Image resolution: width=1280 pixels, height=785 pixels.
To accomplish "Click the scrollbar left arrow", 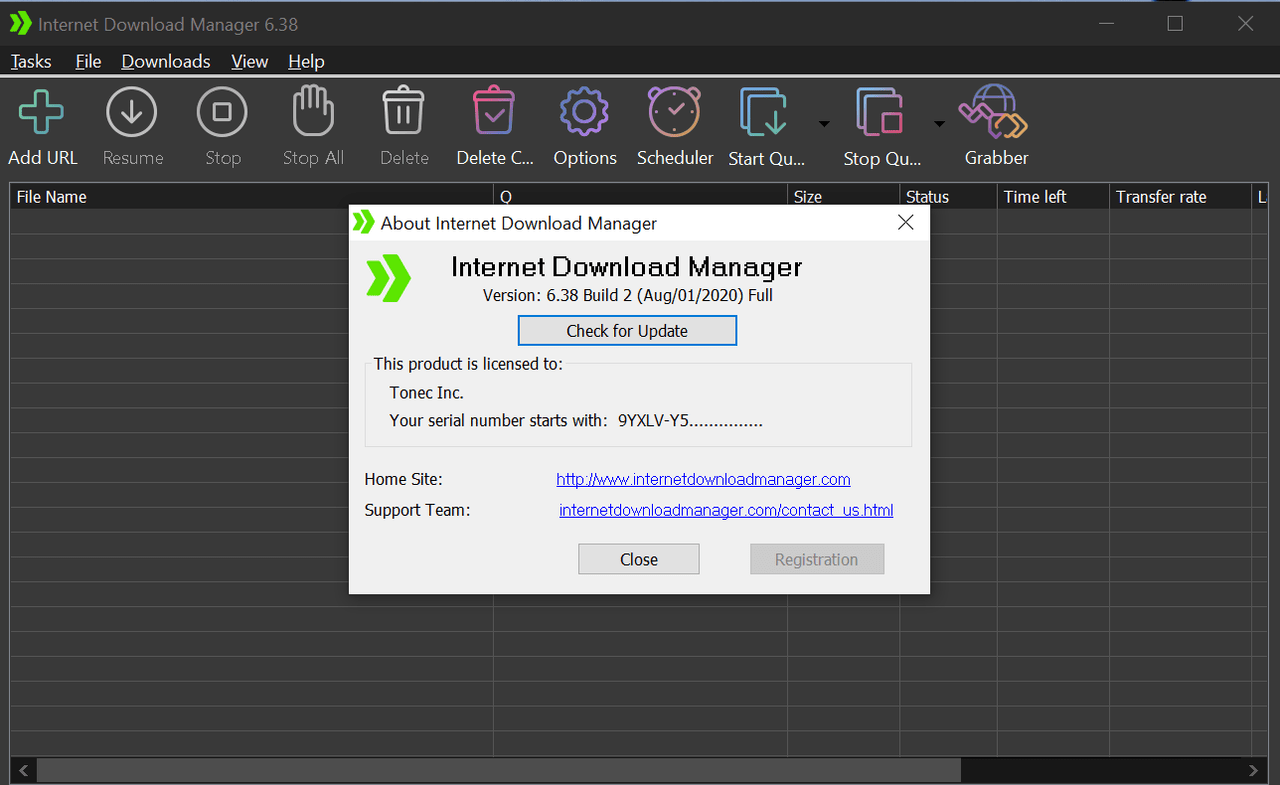I will pyautogui.click(x=24, y=770).
